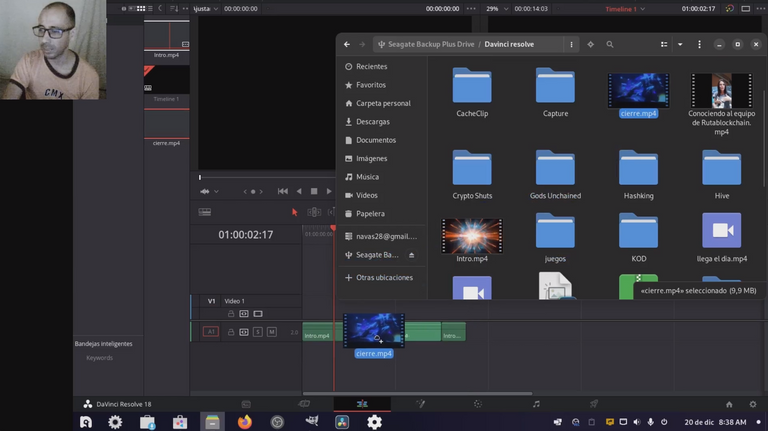Toggle auto track selector on Video 1
The image size is (768, 431).
(244, 313)
